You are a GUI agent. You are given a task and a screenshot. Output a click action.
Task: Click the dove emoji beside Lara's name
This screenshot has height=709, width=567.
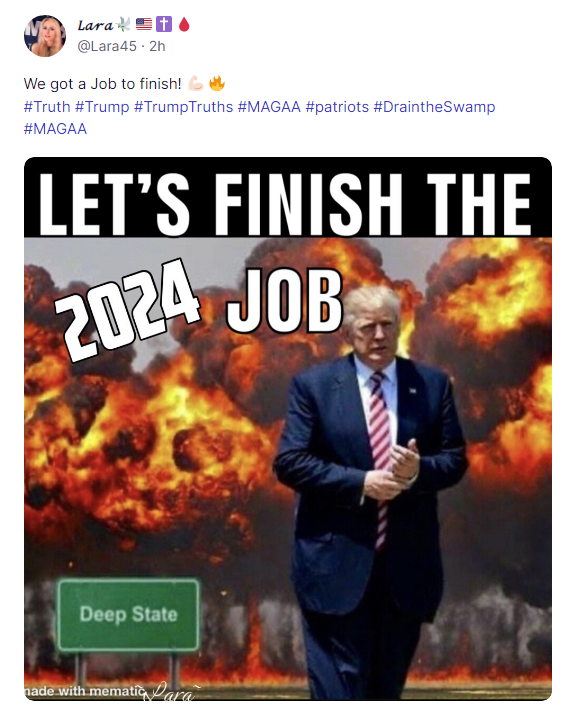pos(123,24)
